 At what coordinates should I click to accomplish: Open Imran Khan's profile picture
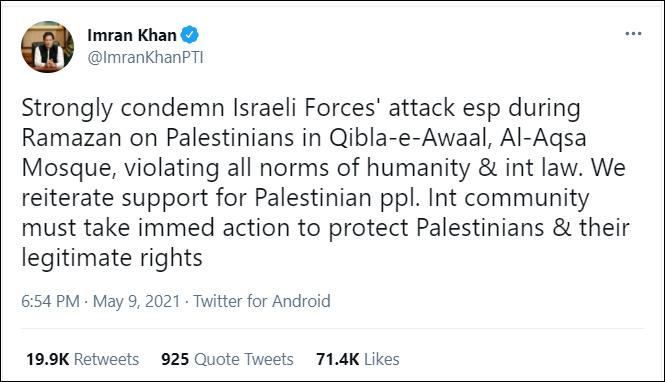48,47
